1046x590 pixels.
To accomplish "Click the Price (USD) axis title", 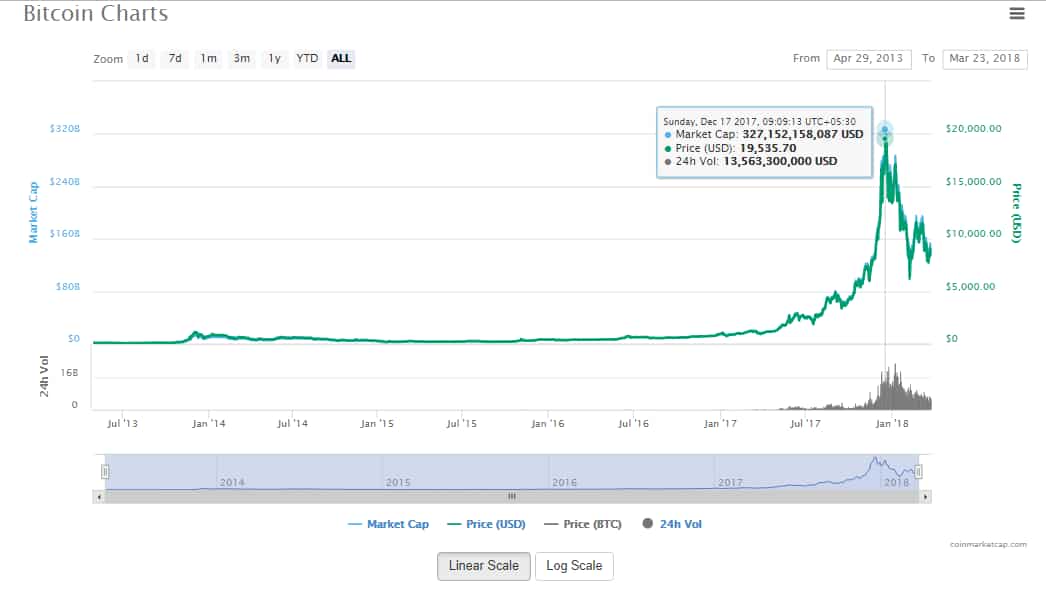I will 1017,213.
